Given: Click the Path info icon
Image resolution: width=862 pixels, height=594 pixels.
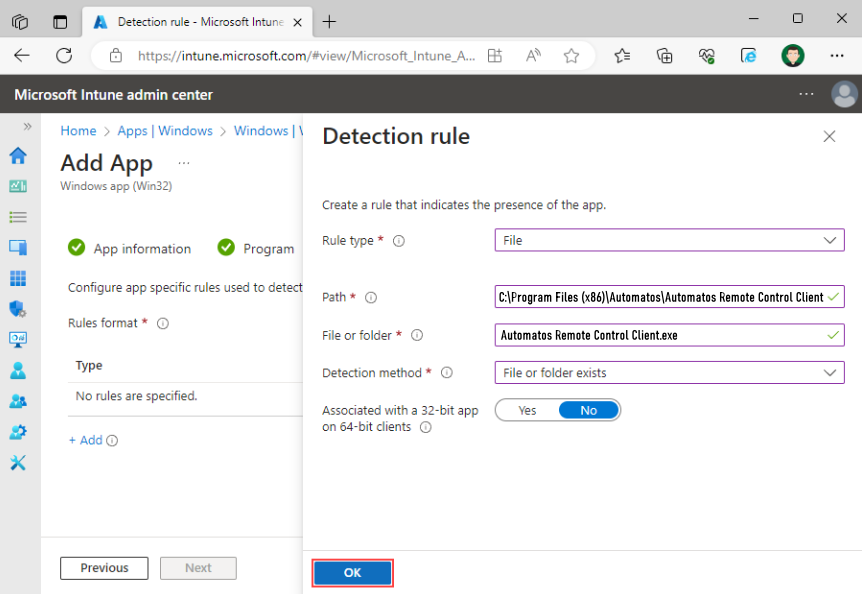Looking at the screenshot, I should [371, 298].
